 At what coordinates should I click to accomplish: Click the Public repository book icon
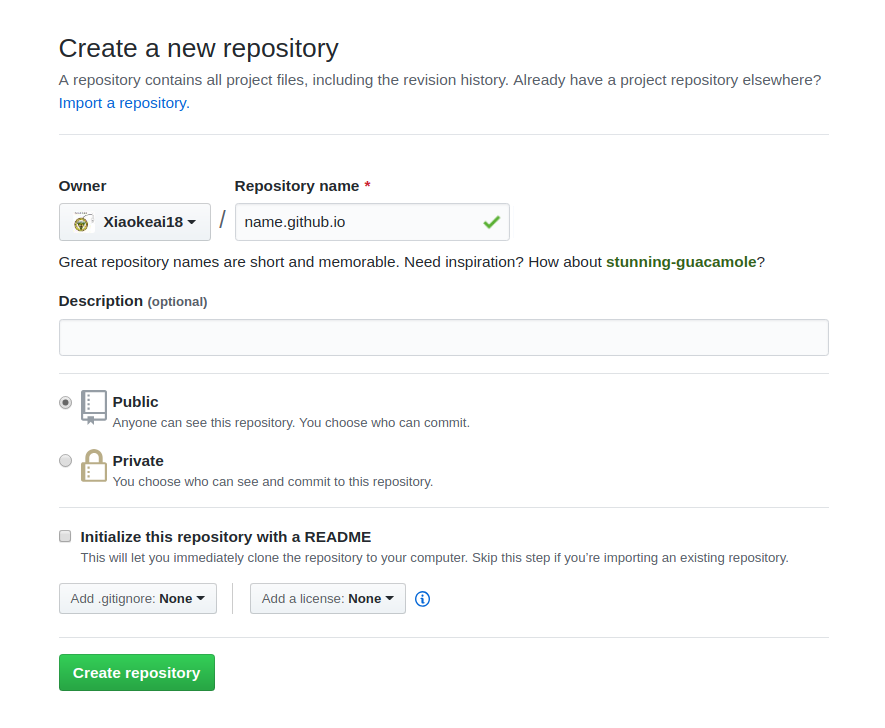pyautogui.click(x=94, y=407)
